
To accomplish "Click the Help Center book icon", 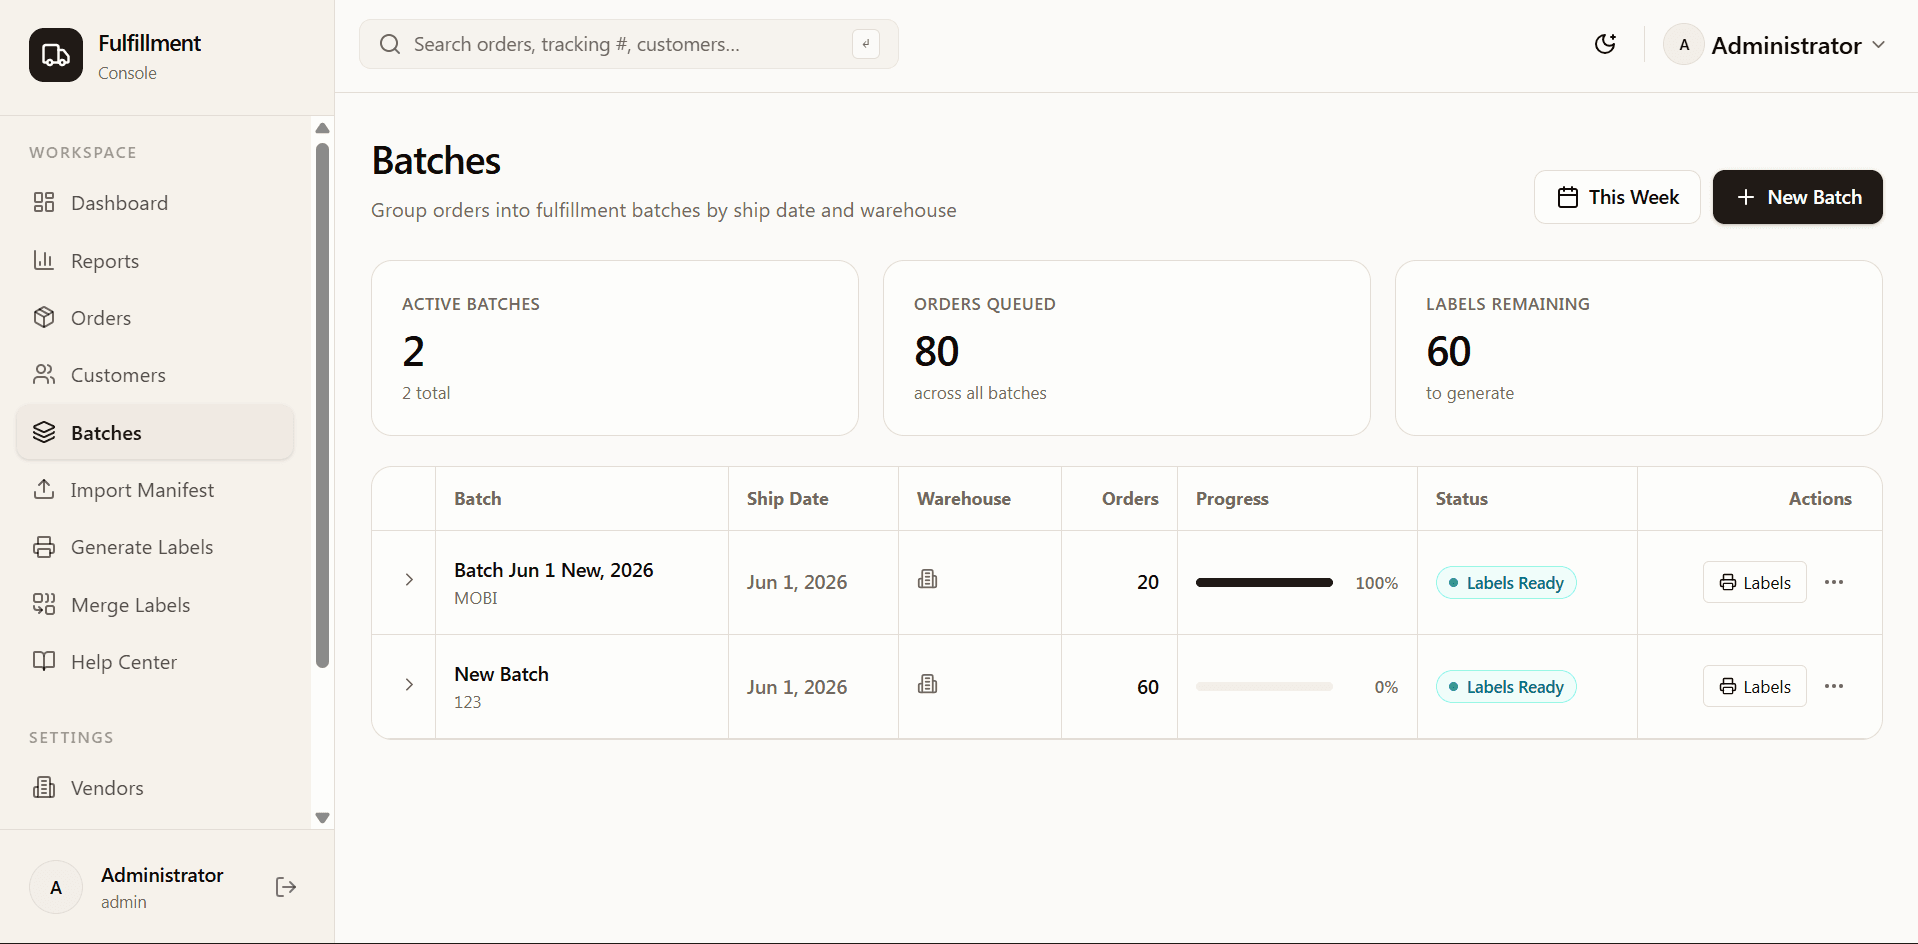I will point(44,661).
